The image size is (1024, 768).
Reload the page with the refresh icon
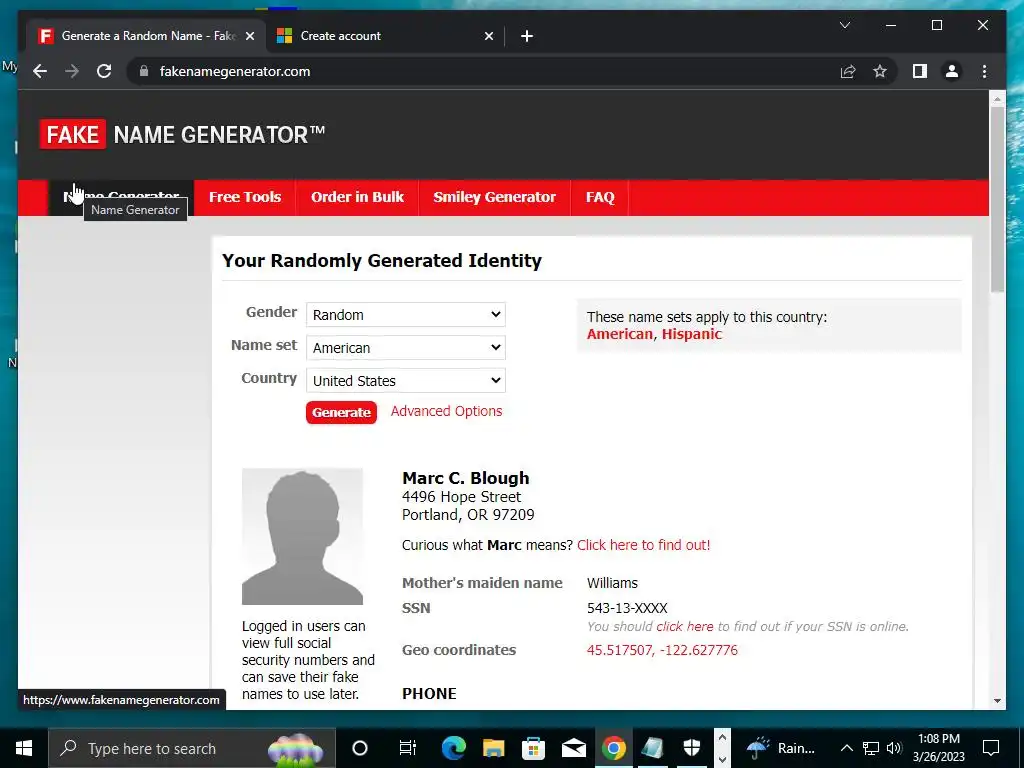pos(104,71)
